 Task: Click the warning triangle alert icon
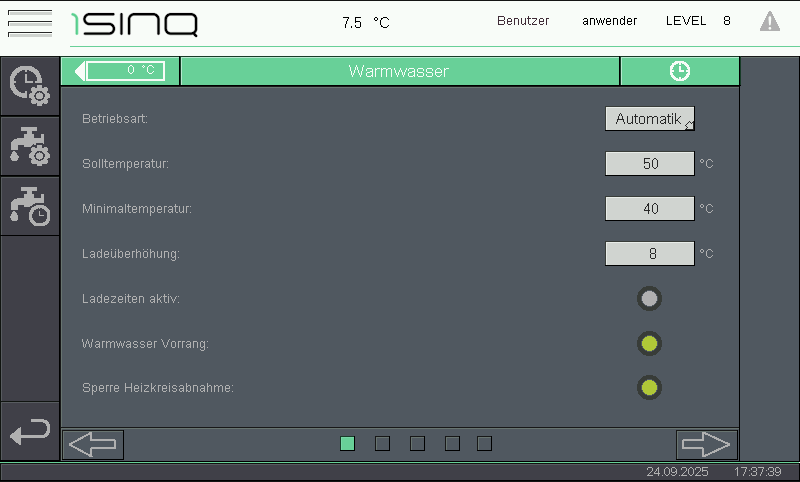pyautogui.click(x=769, y=21)
